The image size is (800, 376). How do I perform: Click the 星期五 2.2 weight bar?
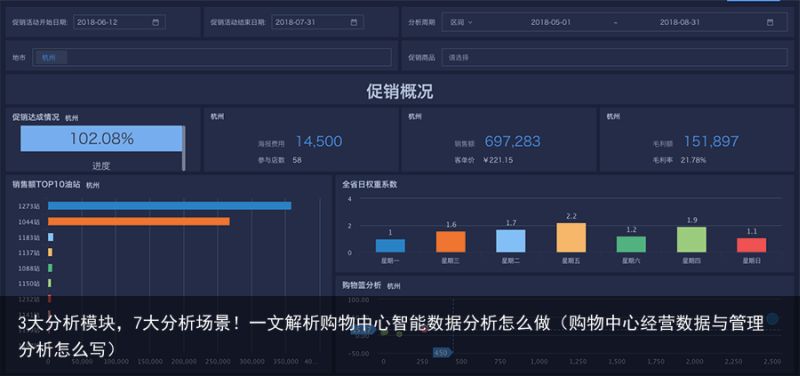click(571, 238)
